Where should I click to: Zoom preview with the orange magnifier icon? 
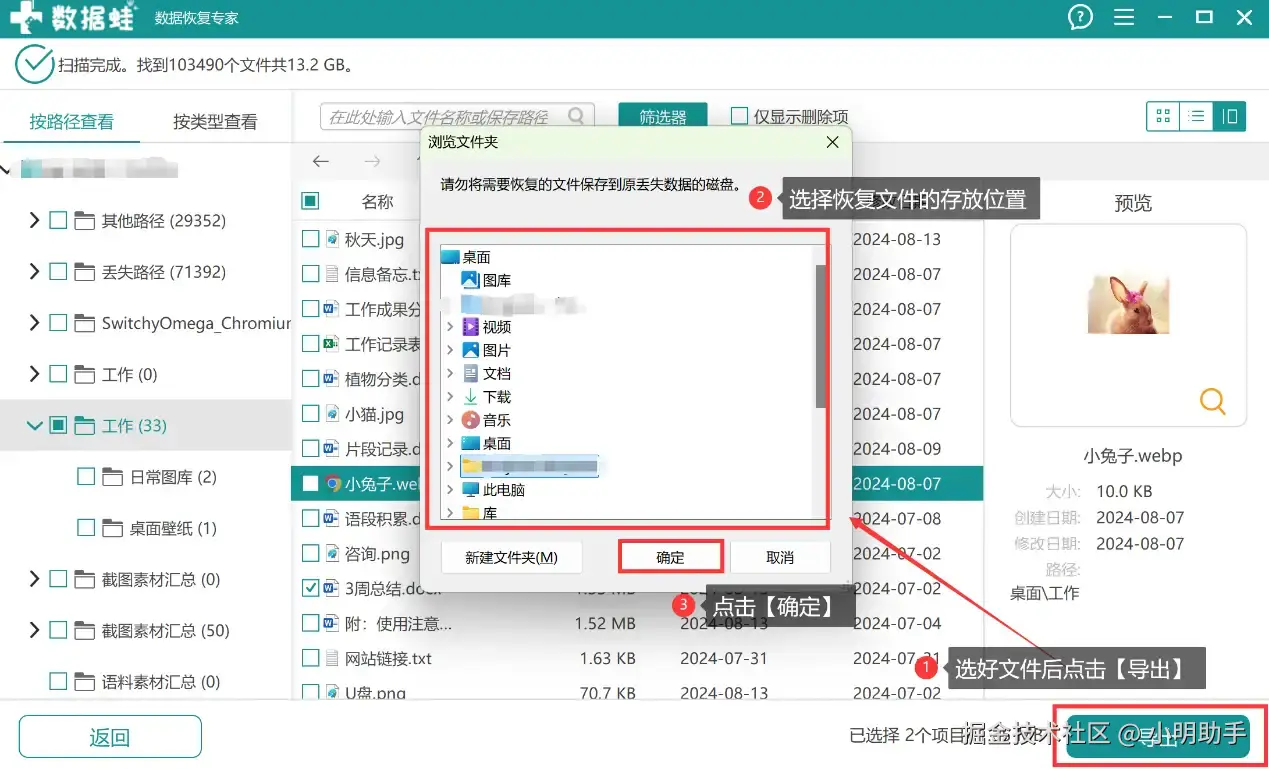1212,401
